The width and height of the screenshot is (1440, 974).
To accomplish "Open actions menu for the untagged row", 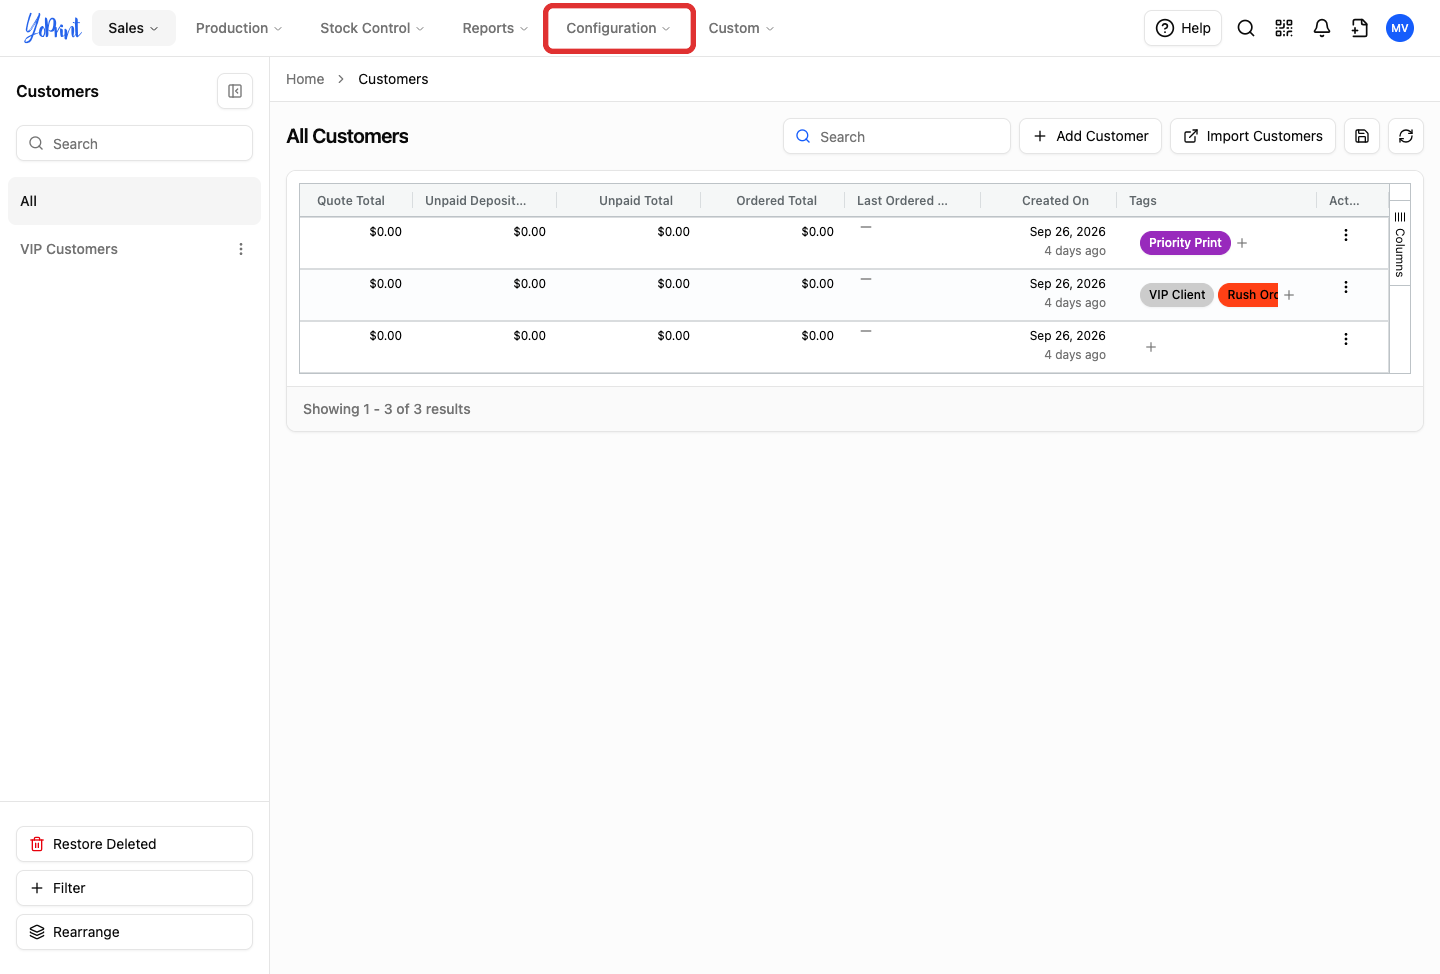I will pyautogui.click(x=1346, y=339).
